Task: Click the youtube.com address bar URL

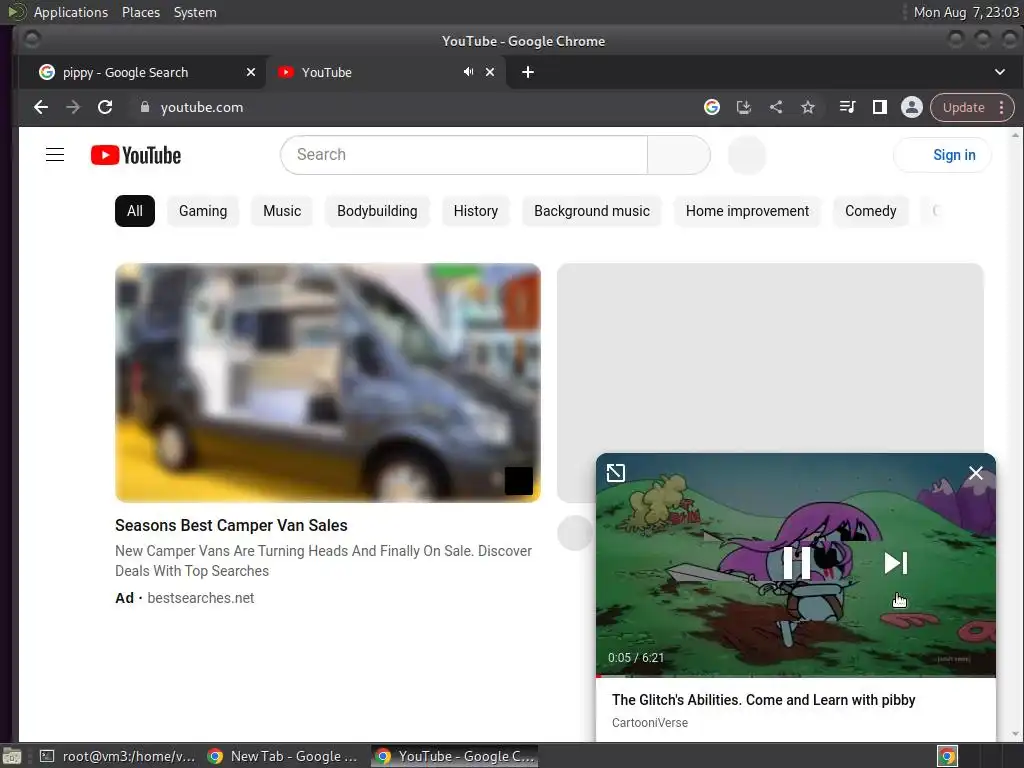Action: 202,107
